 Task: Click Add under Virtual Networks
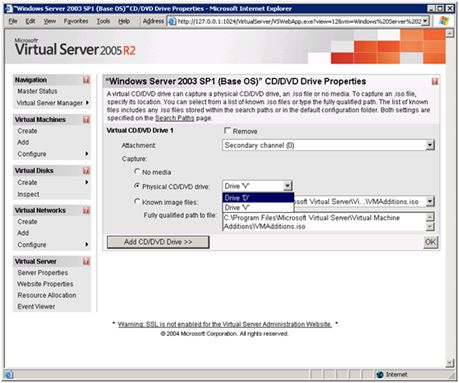(x=23, y=233)
